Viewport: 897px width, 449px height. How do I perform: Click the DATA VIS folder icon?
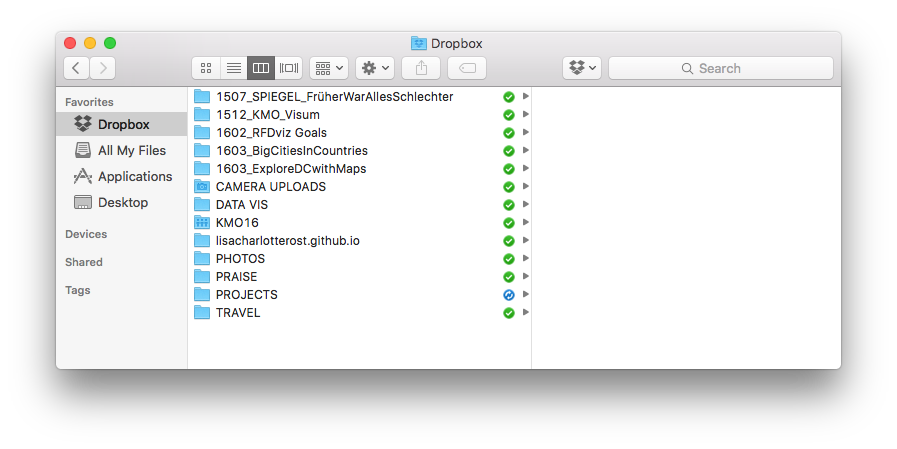coord(202,205)
